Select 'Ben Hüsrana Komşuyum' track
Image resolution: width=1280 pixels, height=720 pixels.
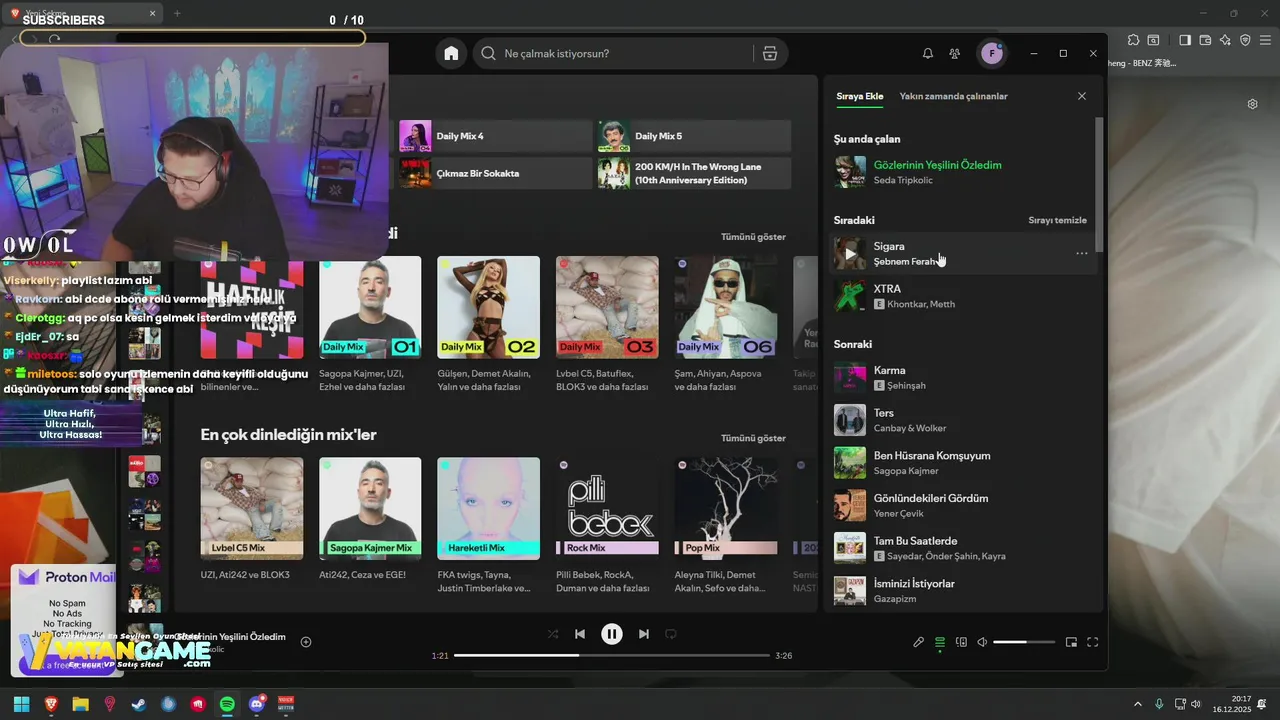(963, 463)
